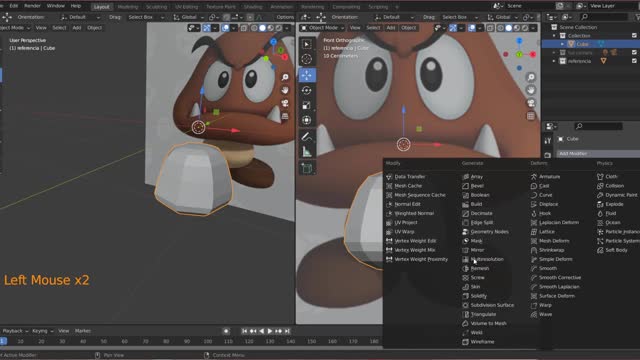Open Global transform orientation dropdown left header
Image resolution: width=640 pixels, height=360 pixels.
[x=188, y=17]
